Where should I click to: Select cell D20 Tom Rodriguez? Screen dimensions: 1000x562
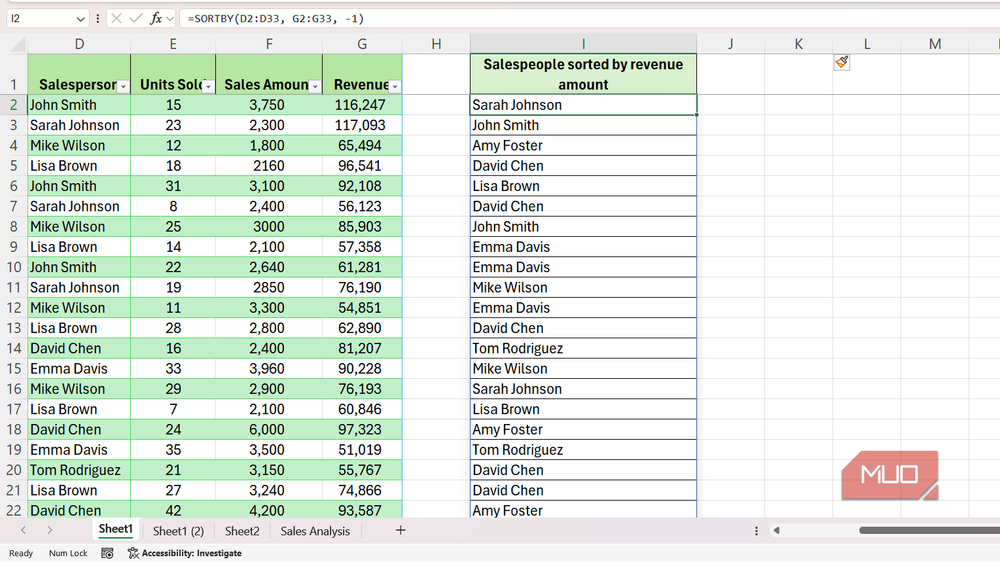[x=79, y=470]
